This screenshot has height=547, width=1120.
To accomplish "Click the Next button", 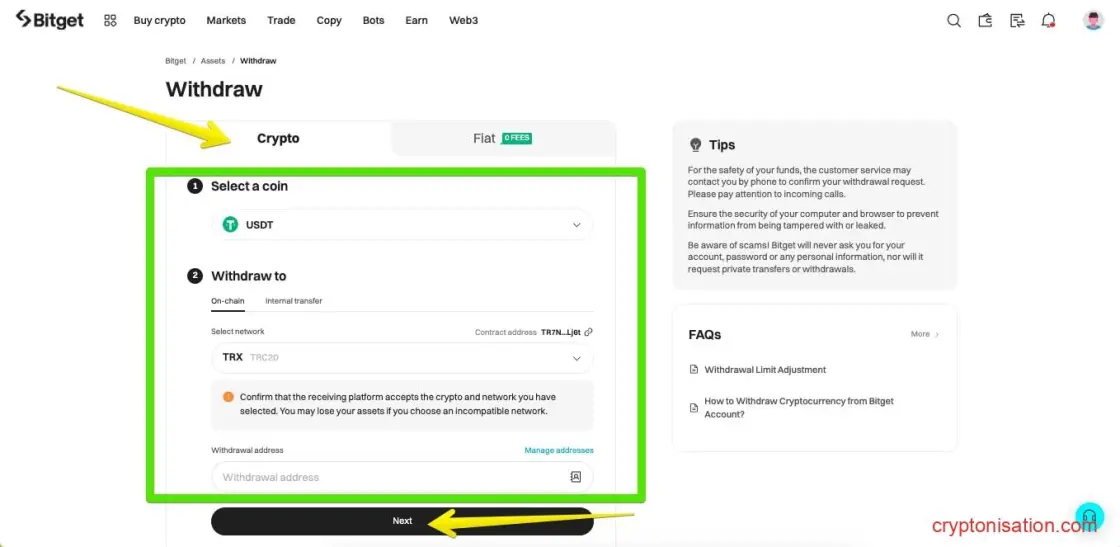I will tap(402, 521).
